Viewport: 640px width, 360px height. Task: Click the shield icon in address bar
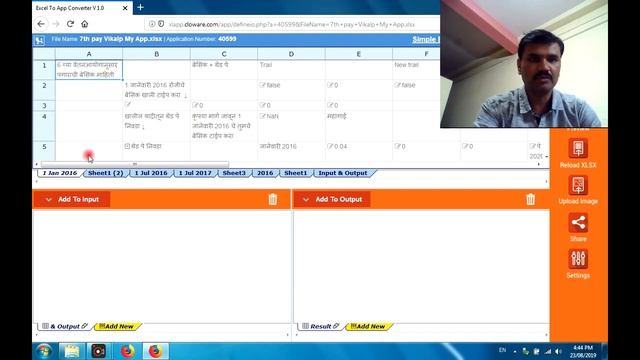coord(161,24)
